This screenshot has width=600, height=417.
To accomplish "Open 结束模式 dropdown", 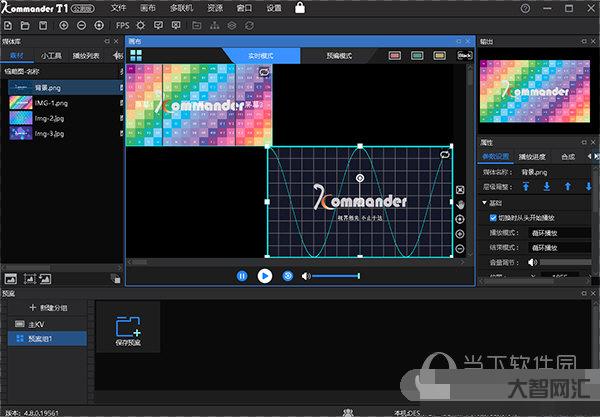I will 561,248.
